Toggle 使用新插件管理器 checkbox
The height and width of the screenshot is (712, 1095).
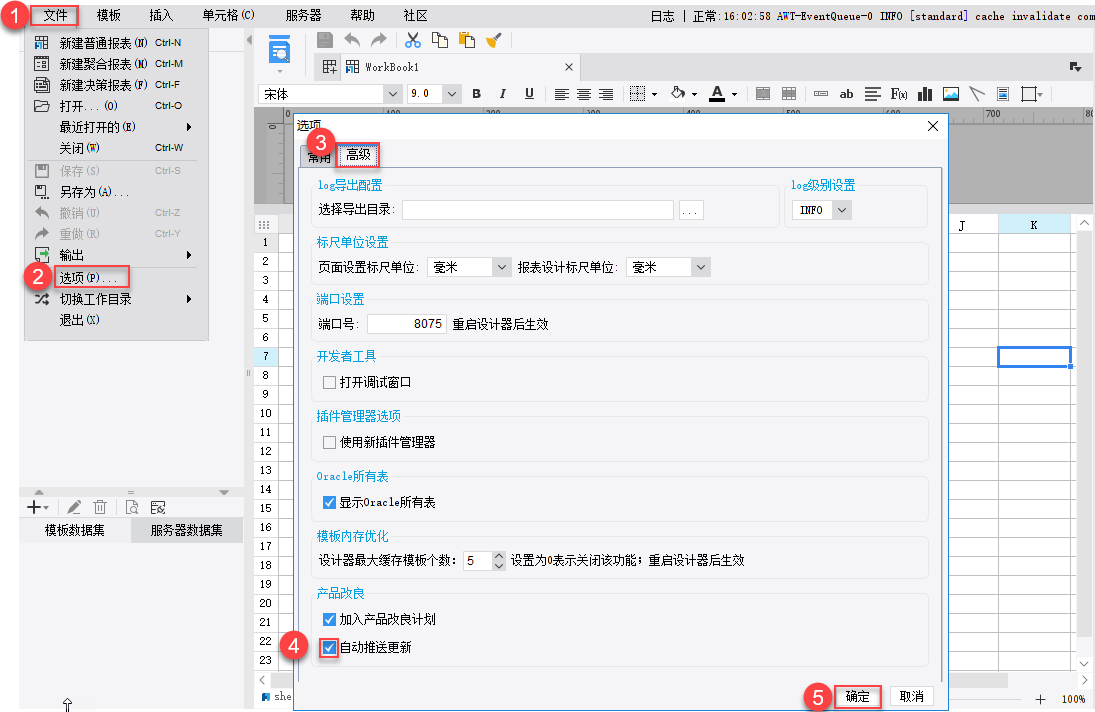pyautogui.click(x=330, y=443)
